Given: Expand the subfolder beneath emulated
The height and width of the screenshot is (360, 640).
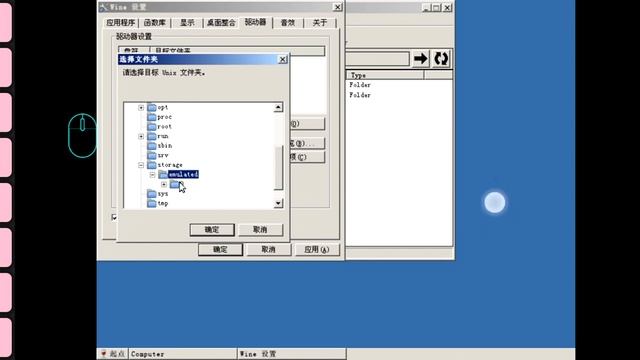Looking at the screenshot, I should (x=164, y=184).
